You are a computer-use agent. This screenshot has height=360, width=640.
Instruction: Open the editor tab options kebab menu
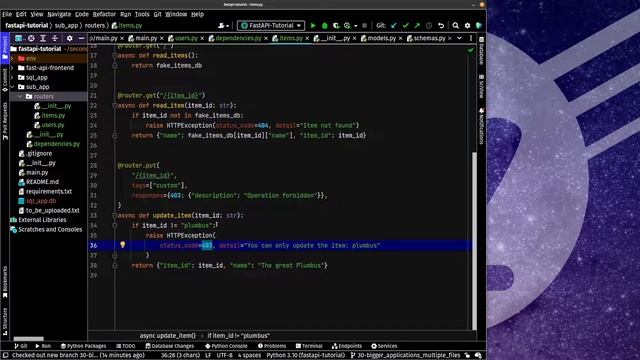471,38
